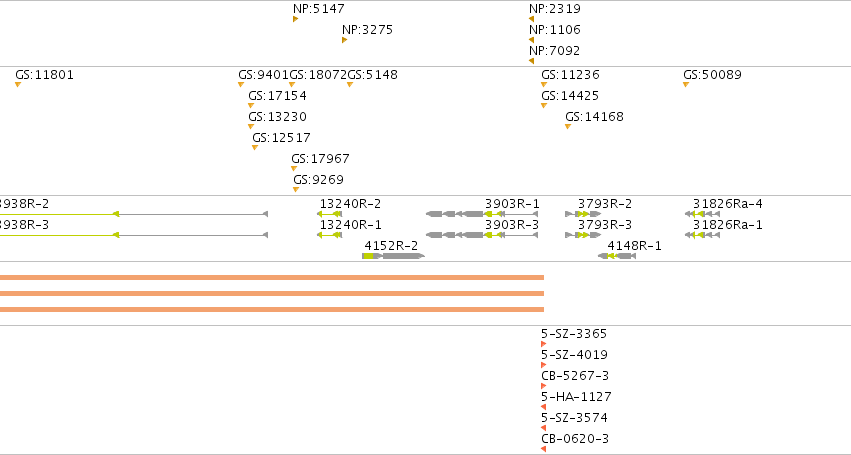Click the 5-SZ-3574 red arrow marker
Image resolution: width=851 pixels, height=455 pixels.
[x=543, y=428]
